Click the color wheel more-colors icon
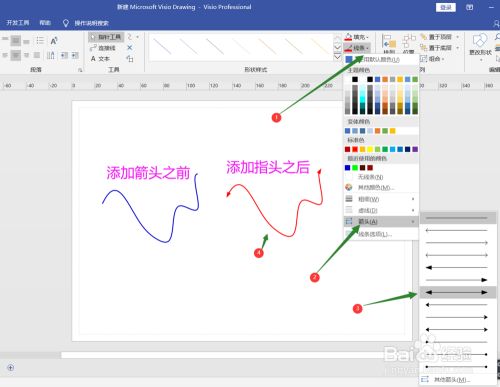Image resolution: width=500 pixels, height=387 pixels. pos(349,187)
